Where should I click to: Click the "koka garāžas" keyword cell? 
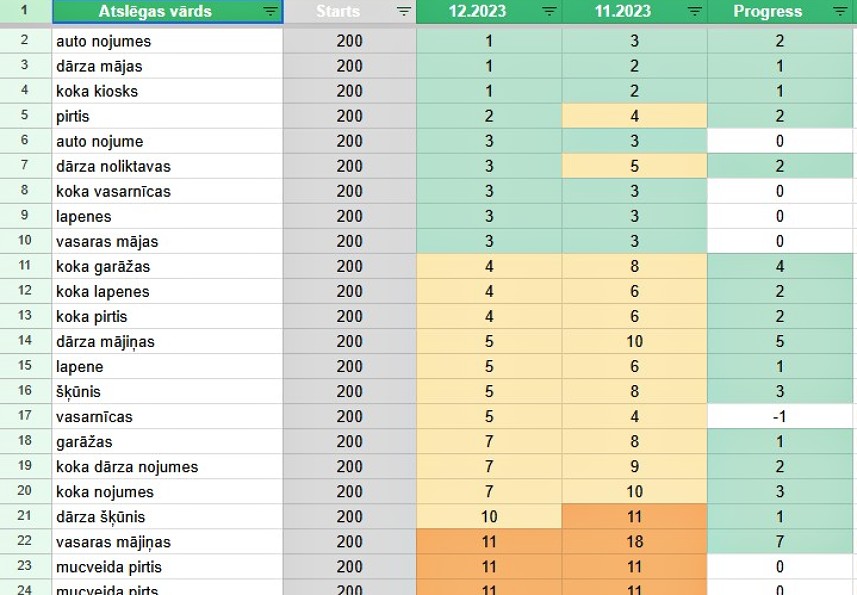pyautogui.click(x=167, y=267)
